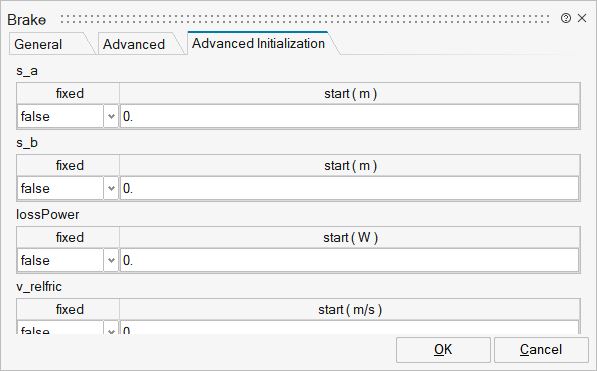Click the help question mark icon
Screen dimensions: 597x371
tap(566, 18)
